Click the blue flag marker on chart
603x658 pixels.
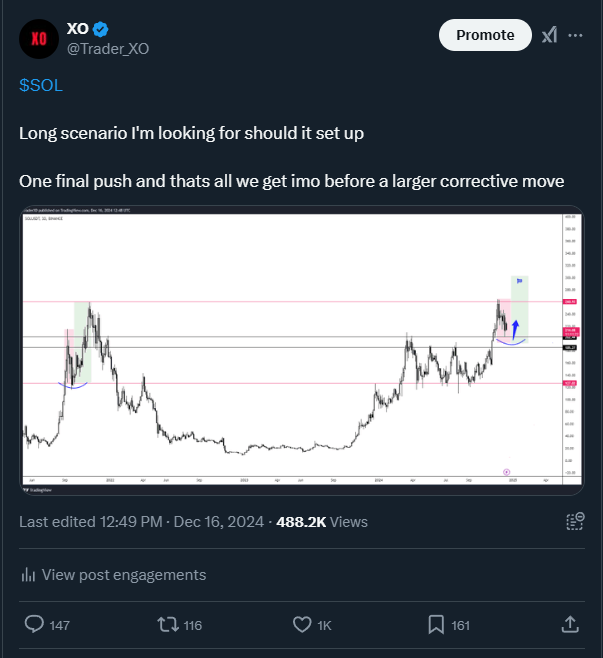(x=519, y=281)
